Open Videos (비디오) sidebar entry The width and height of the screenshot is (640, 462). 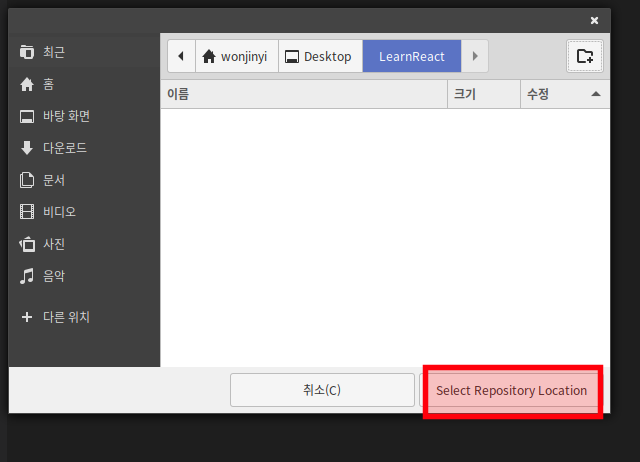point(84,212)
